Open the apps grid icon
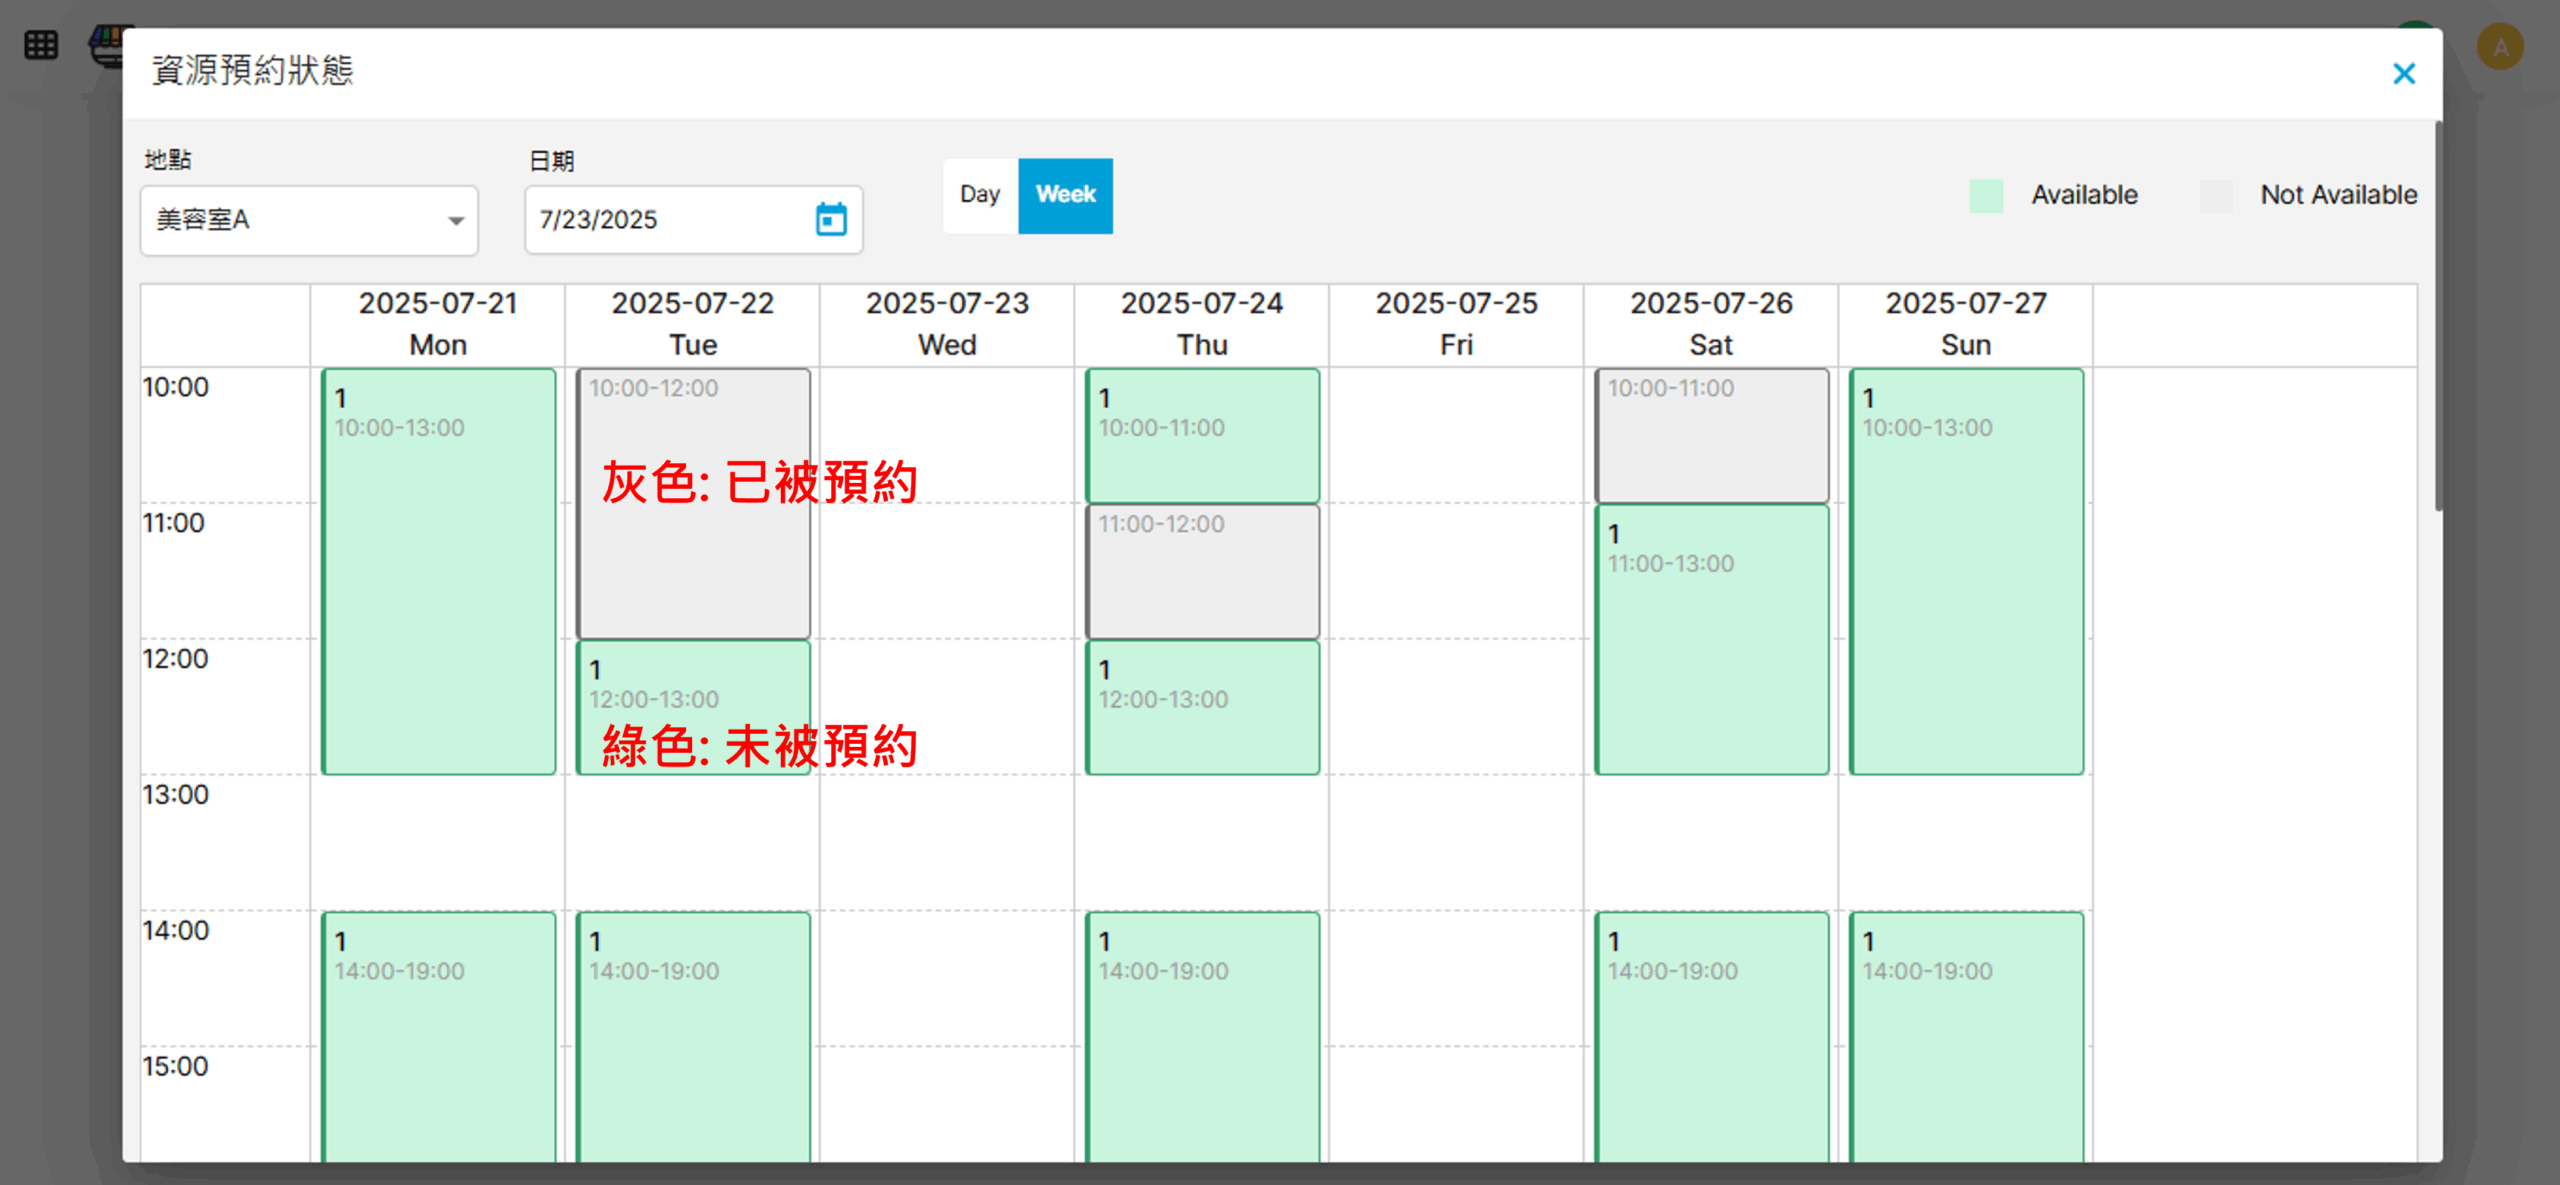Viewport: 2560px width, 1185px height. [41, 45]
